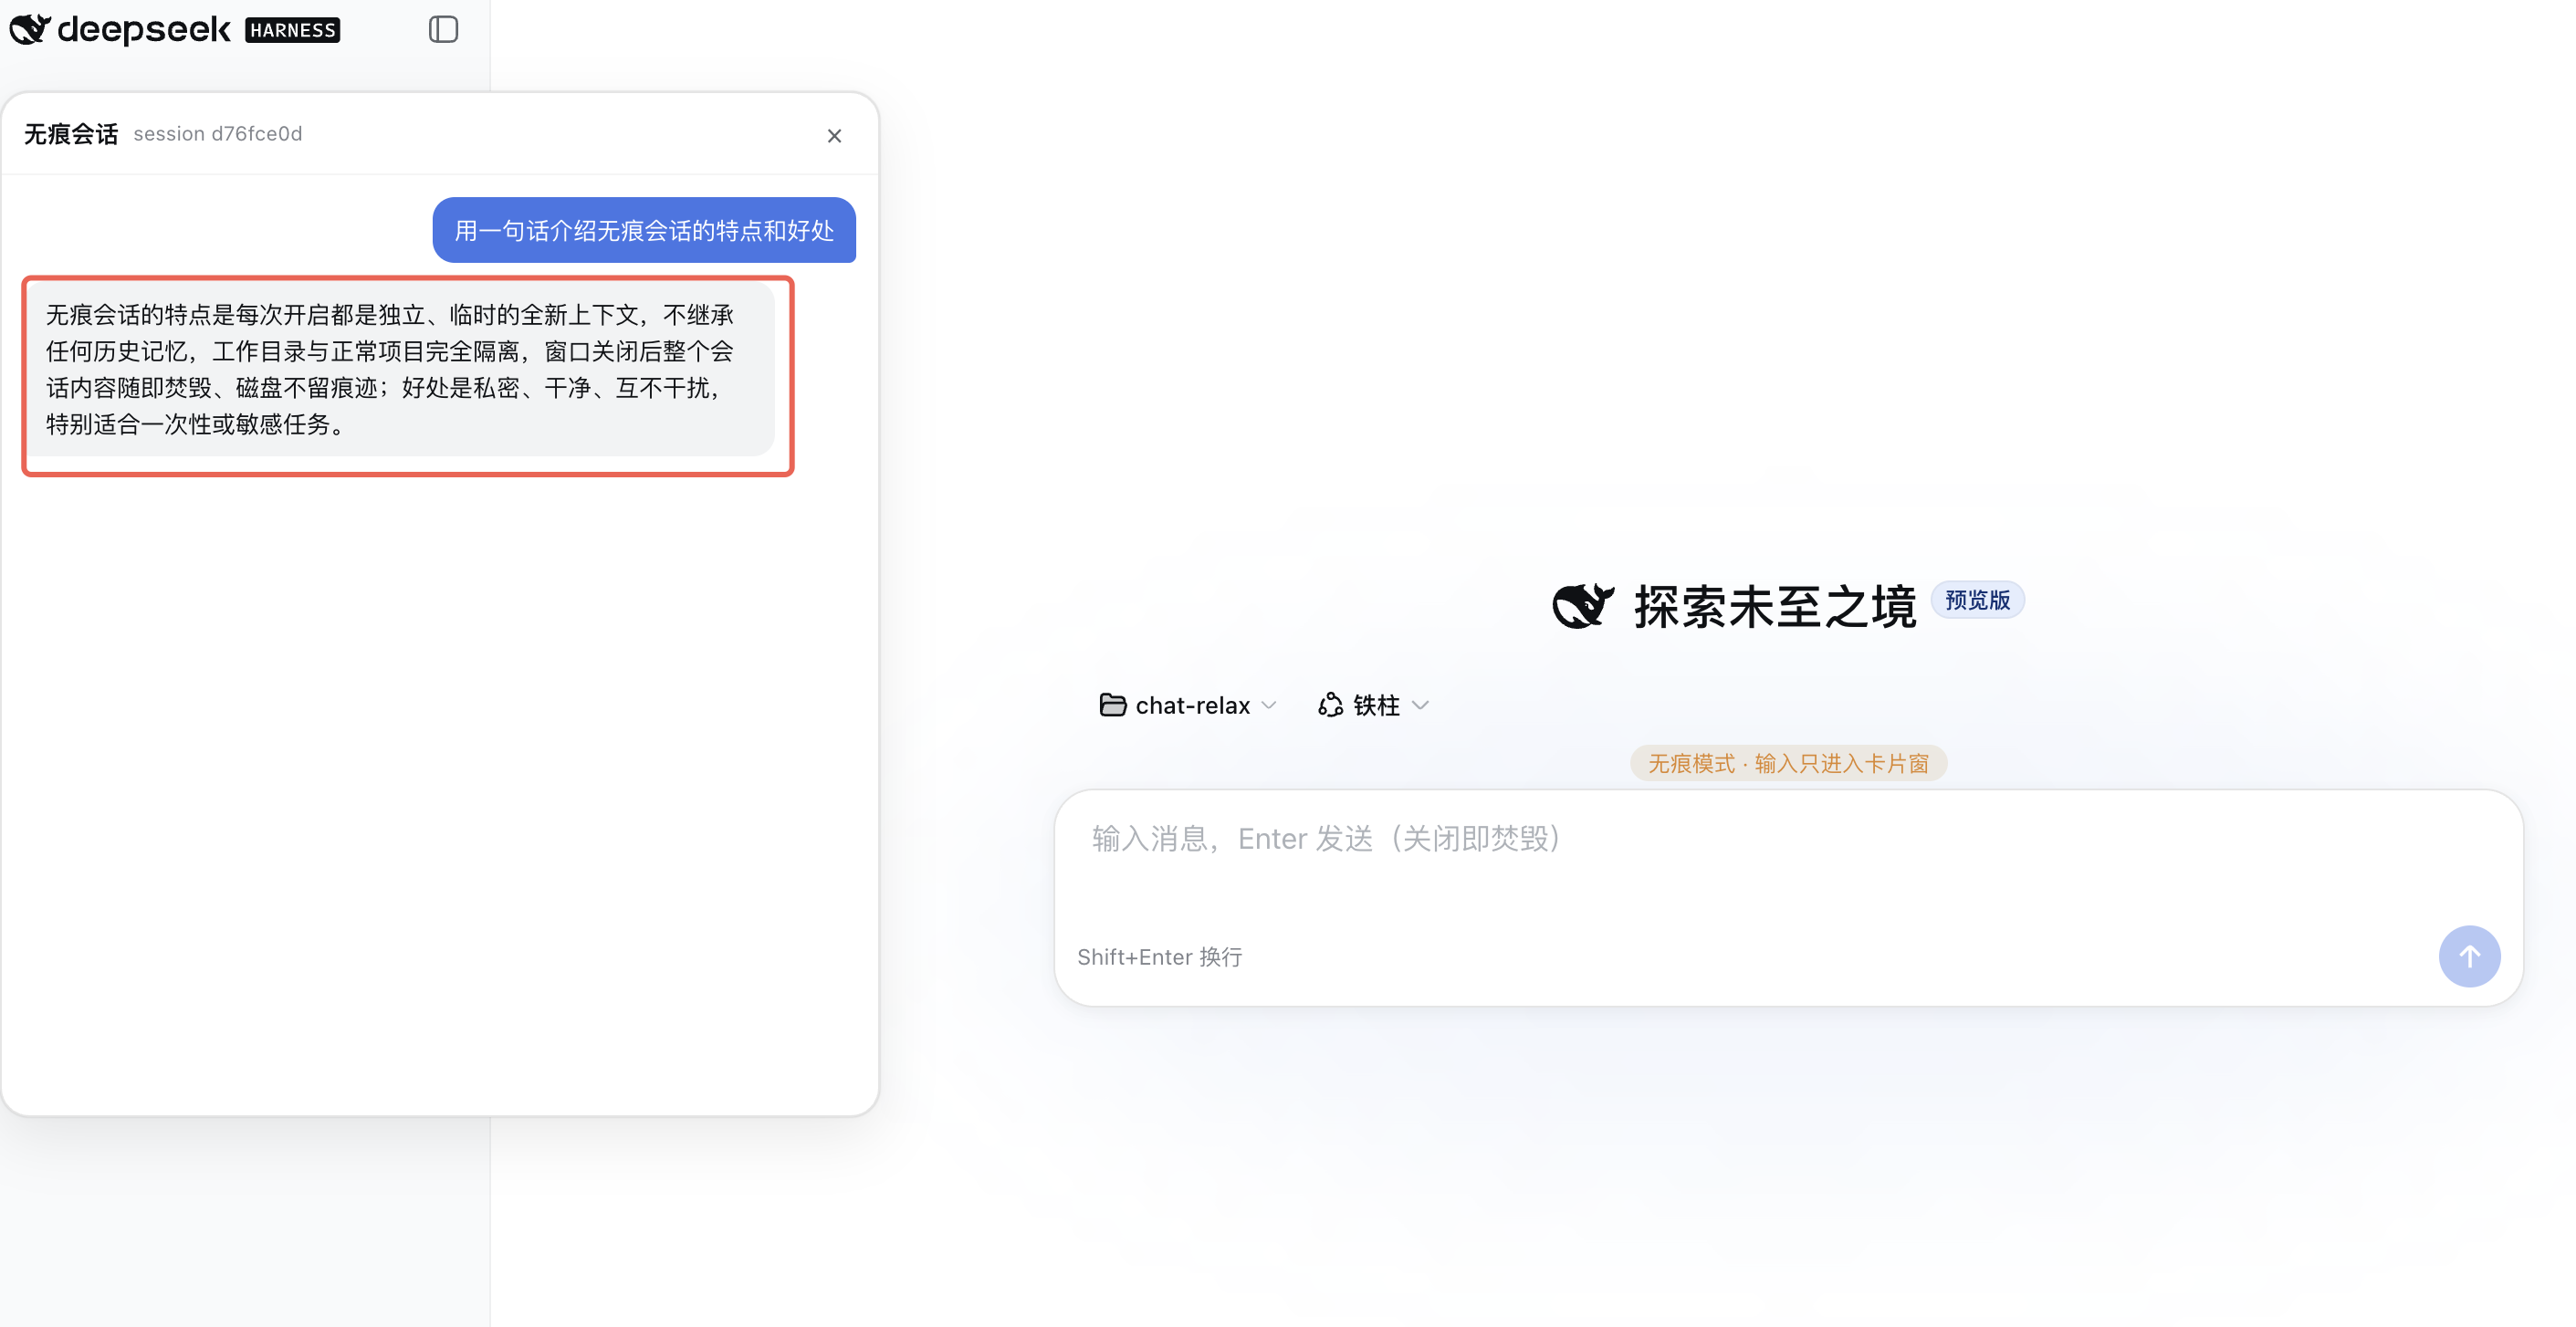The image size is (2576, 1327).
Task: Click the deepseek whale logo in header
Action: pyautogui.click(x=30, y=29)
